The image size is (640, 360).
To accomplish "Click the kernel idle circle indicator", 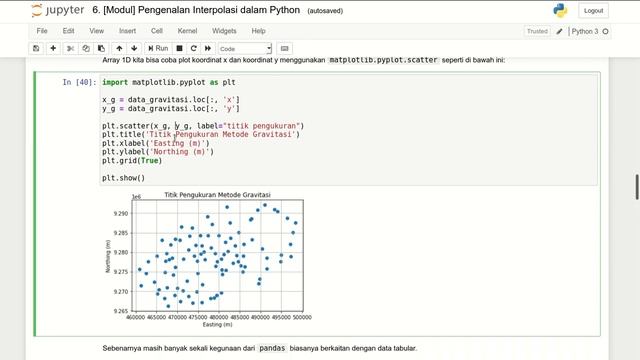I will click(x=605, y=31).
